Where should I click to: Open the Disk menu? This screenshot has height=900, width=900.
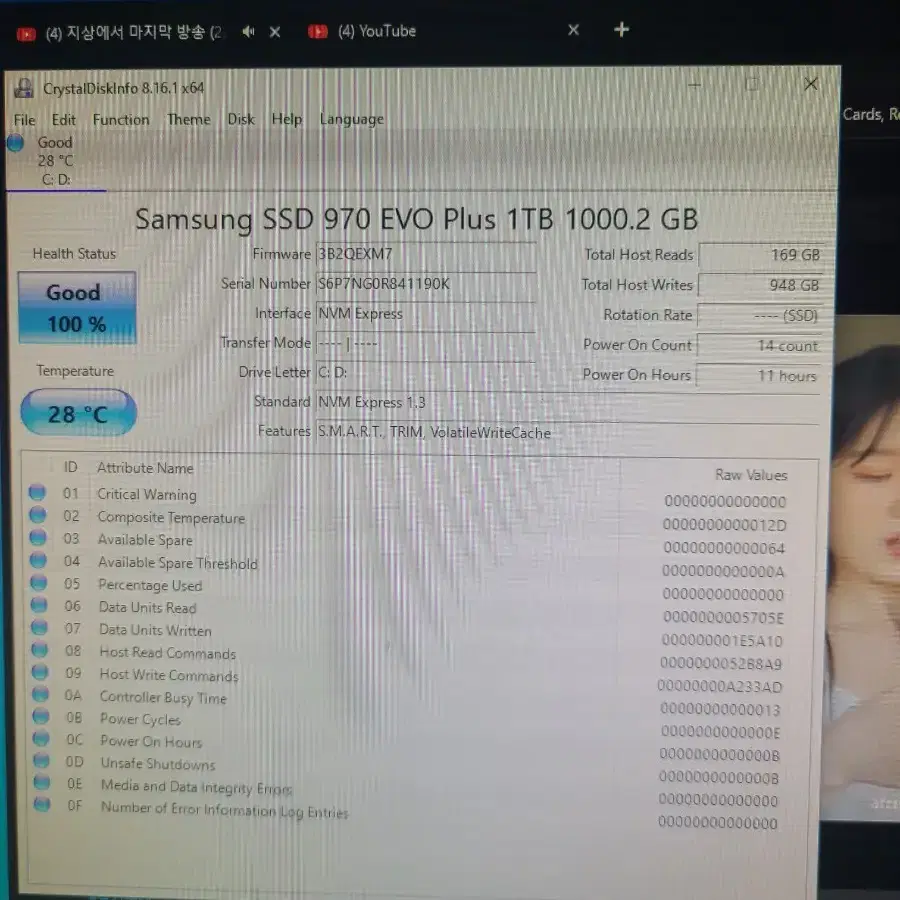pos(241,119)
